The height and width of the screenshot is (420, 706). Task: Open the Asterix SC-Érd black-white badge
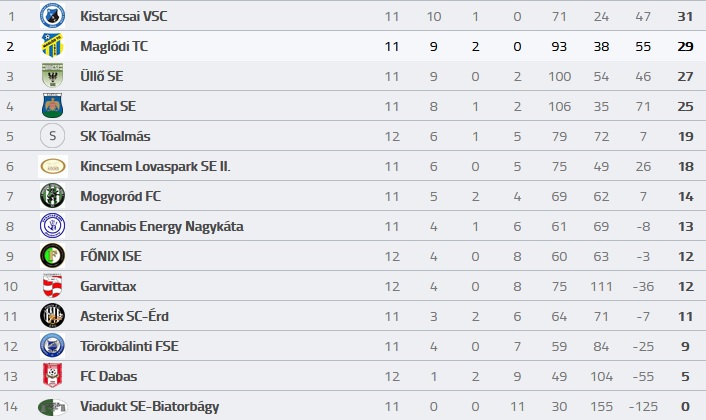[52, 316]
